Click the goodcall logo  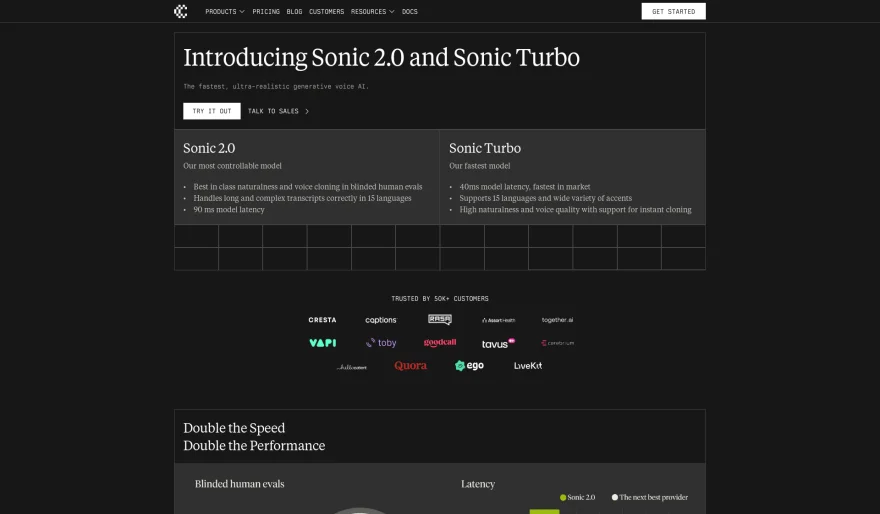(439, 342)
